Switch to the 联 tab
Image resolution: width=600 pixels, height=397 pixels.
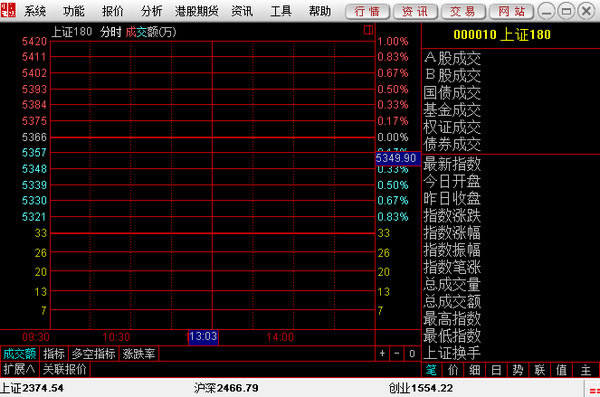pos(540,370)
